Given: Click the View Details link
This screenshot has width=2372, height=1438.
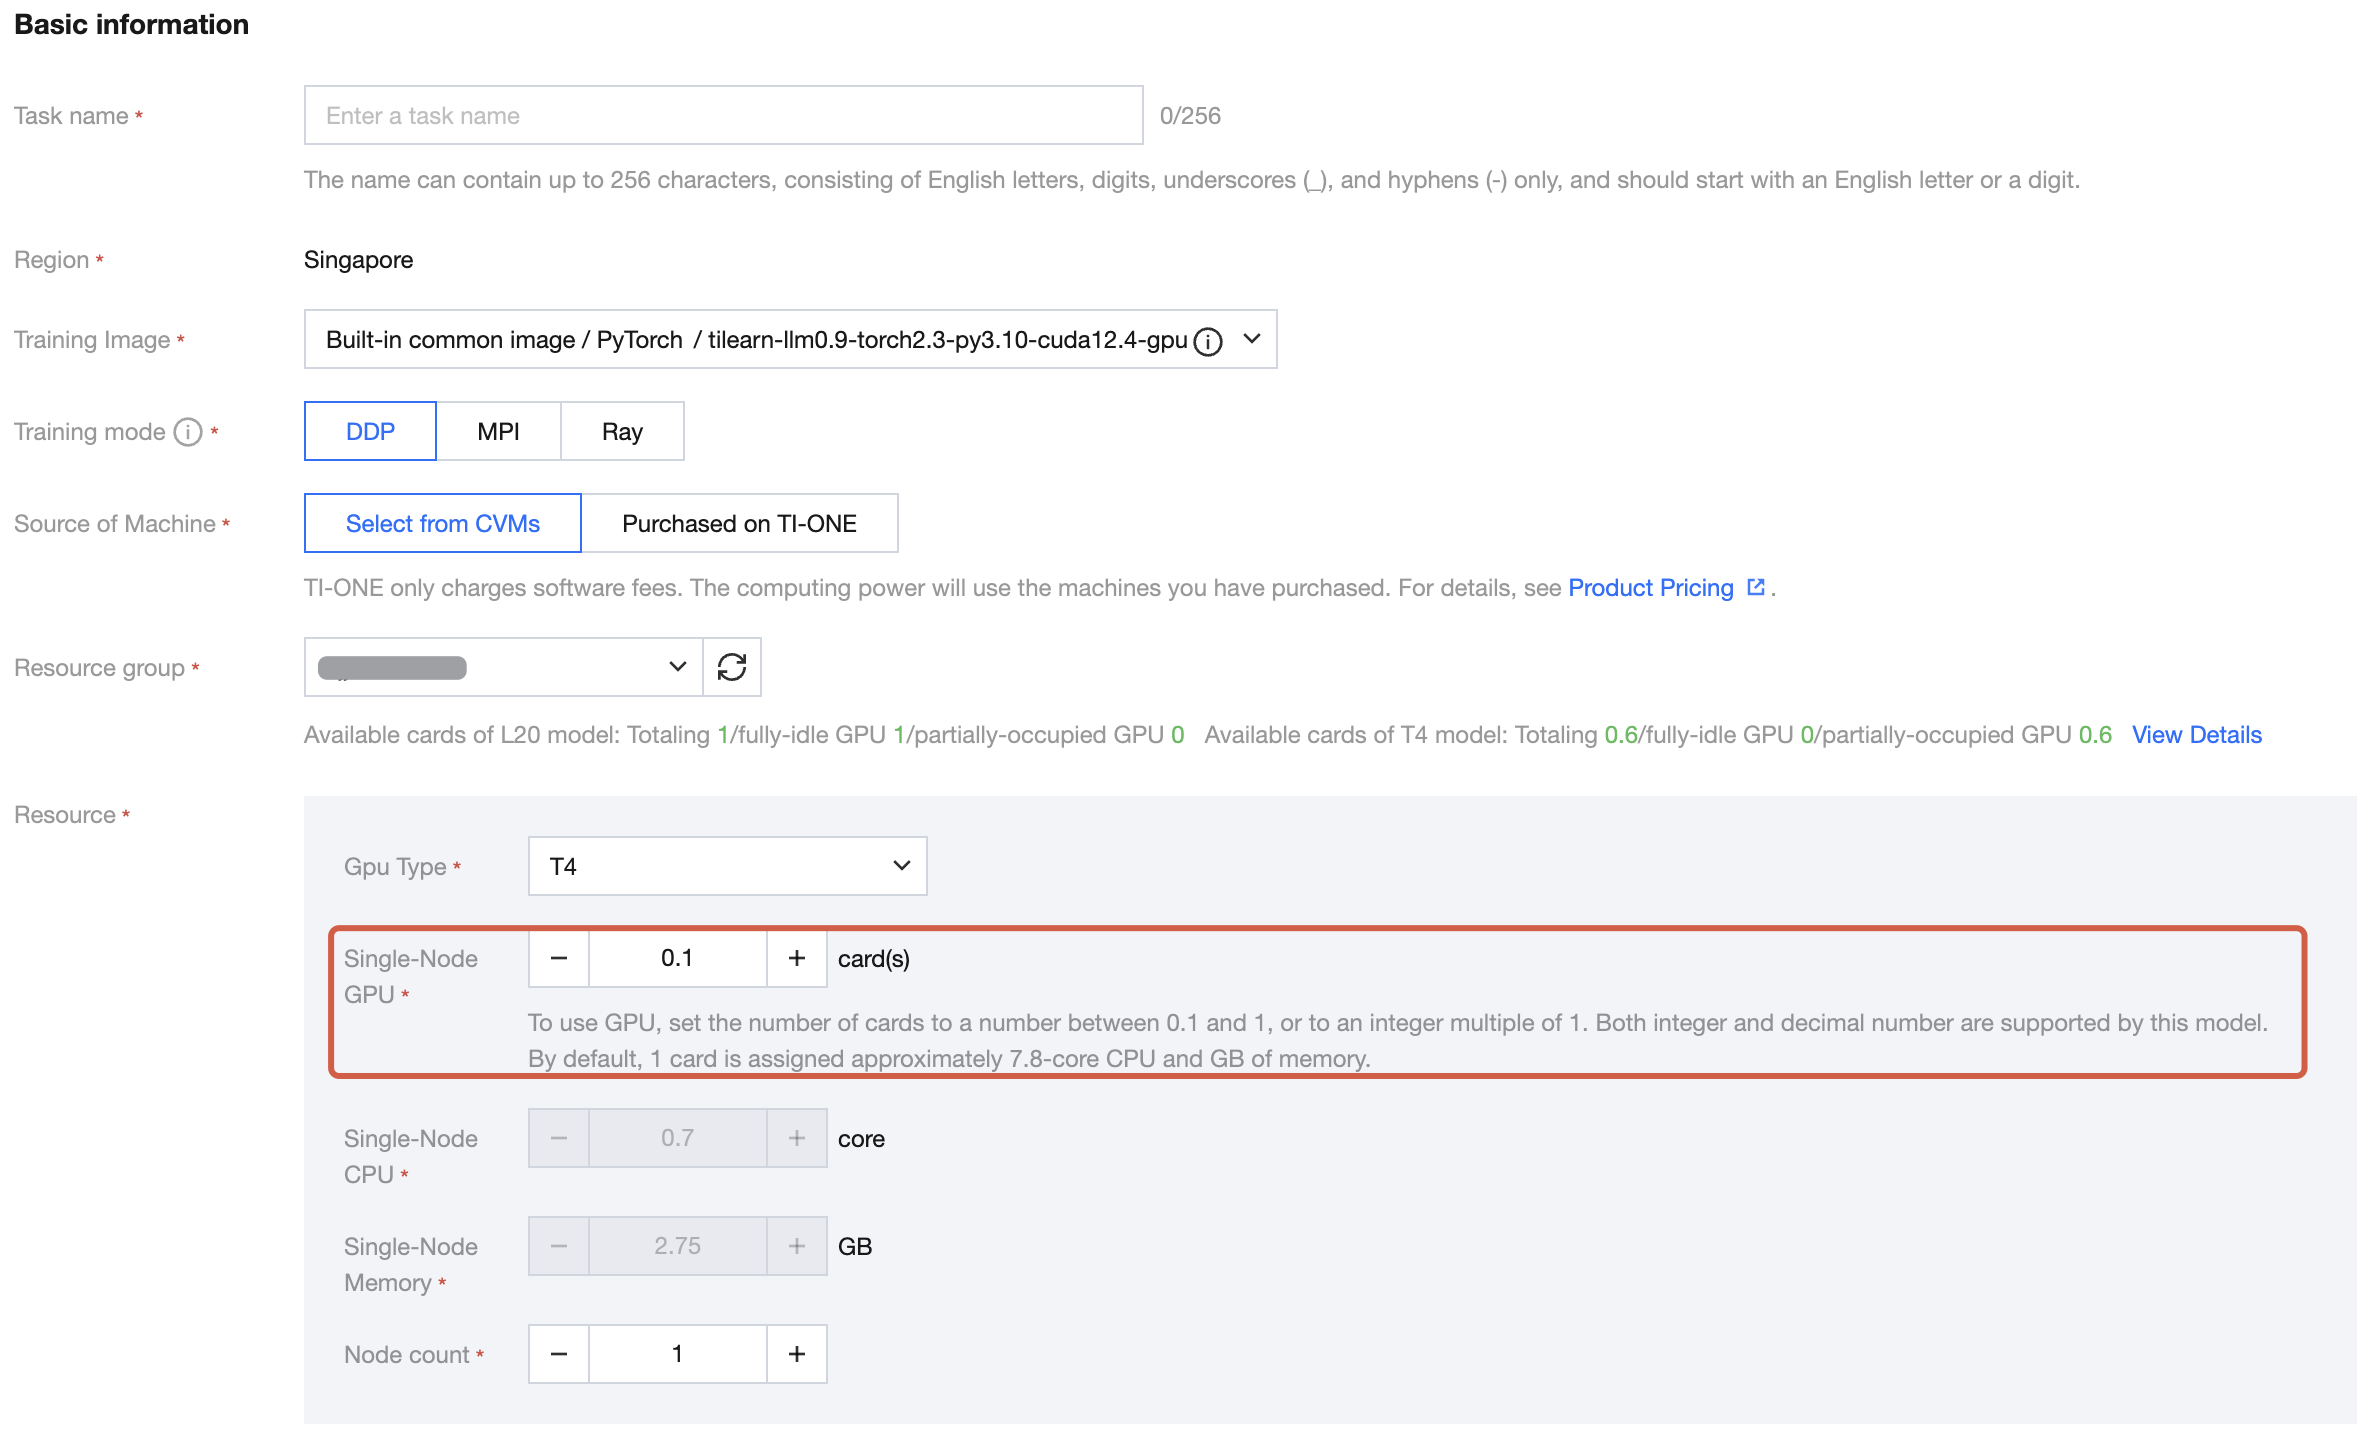Looking at the screenshot, I should tap(2196, 735).
